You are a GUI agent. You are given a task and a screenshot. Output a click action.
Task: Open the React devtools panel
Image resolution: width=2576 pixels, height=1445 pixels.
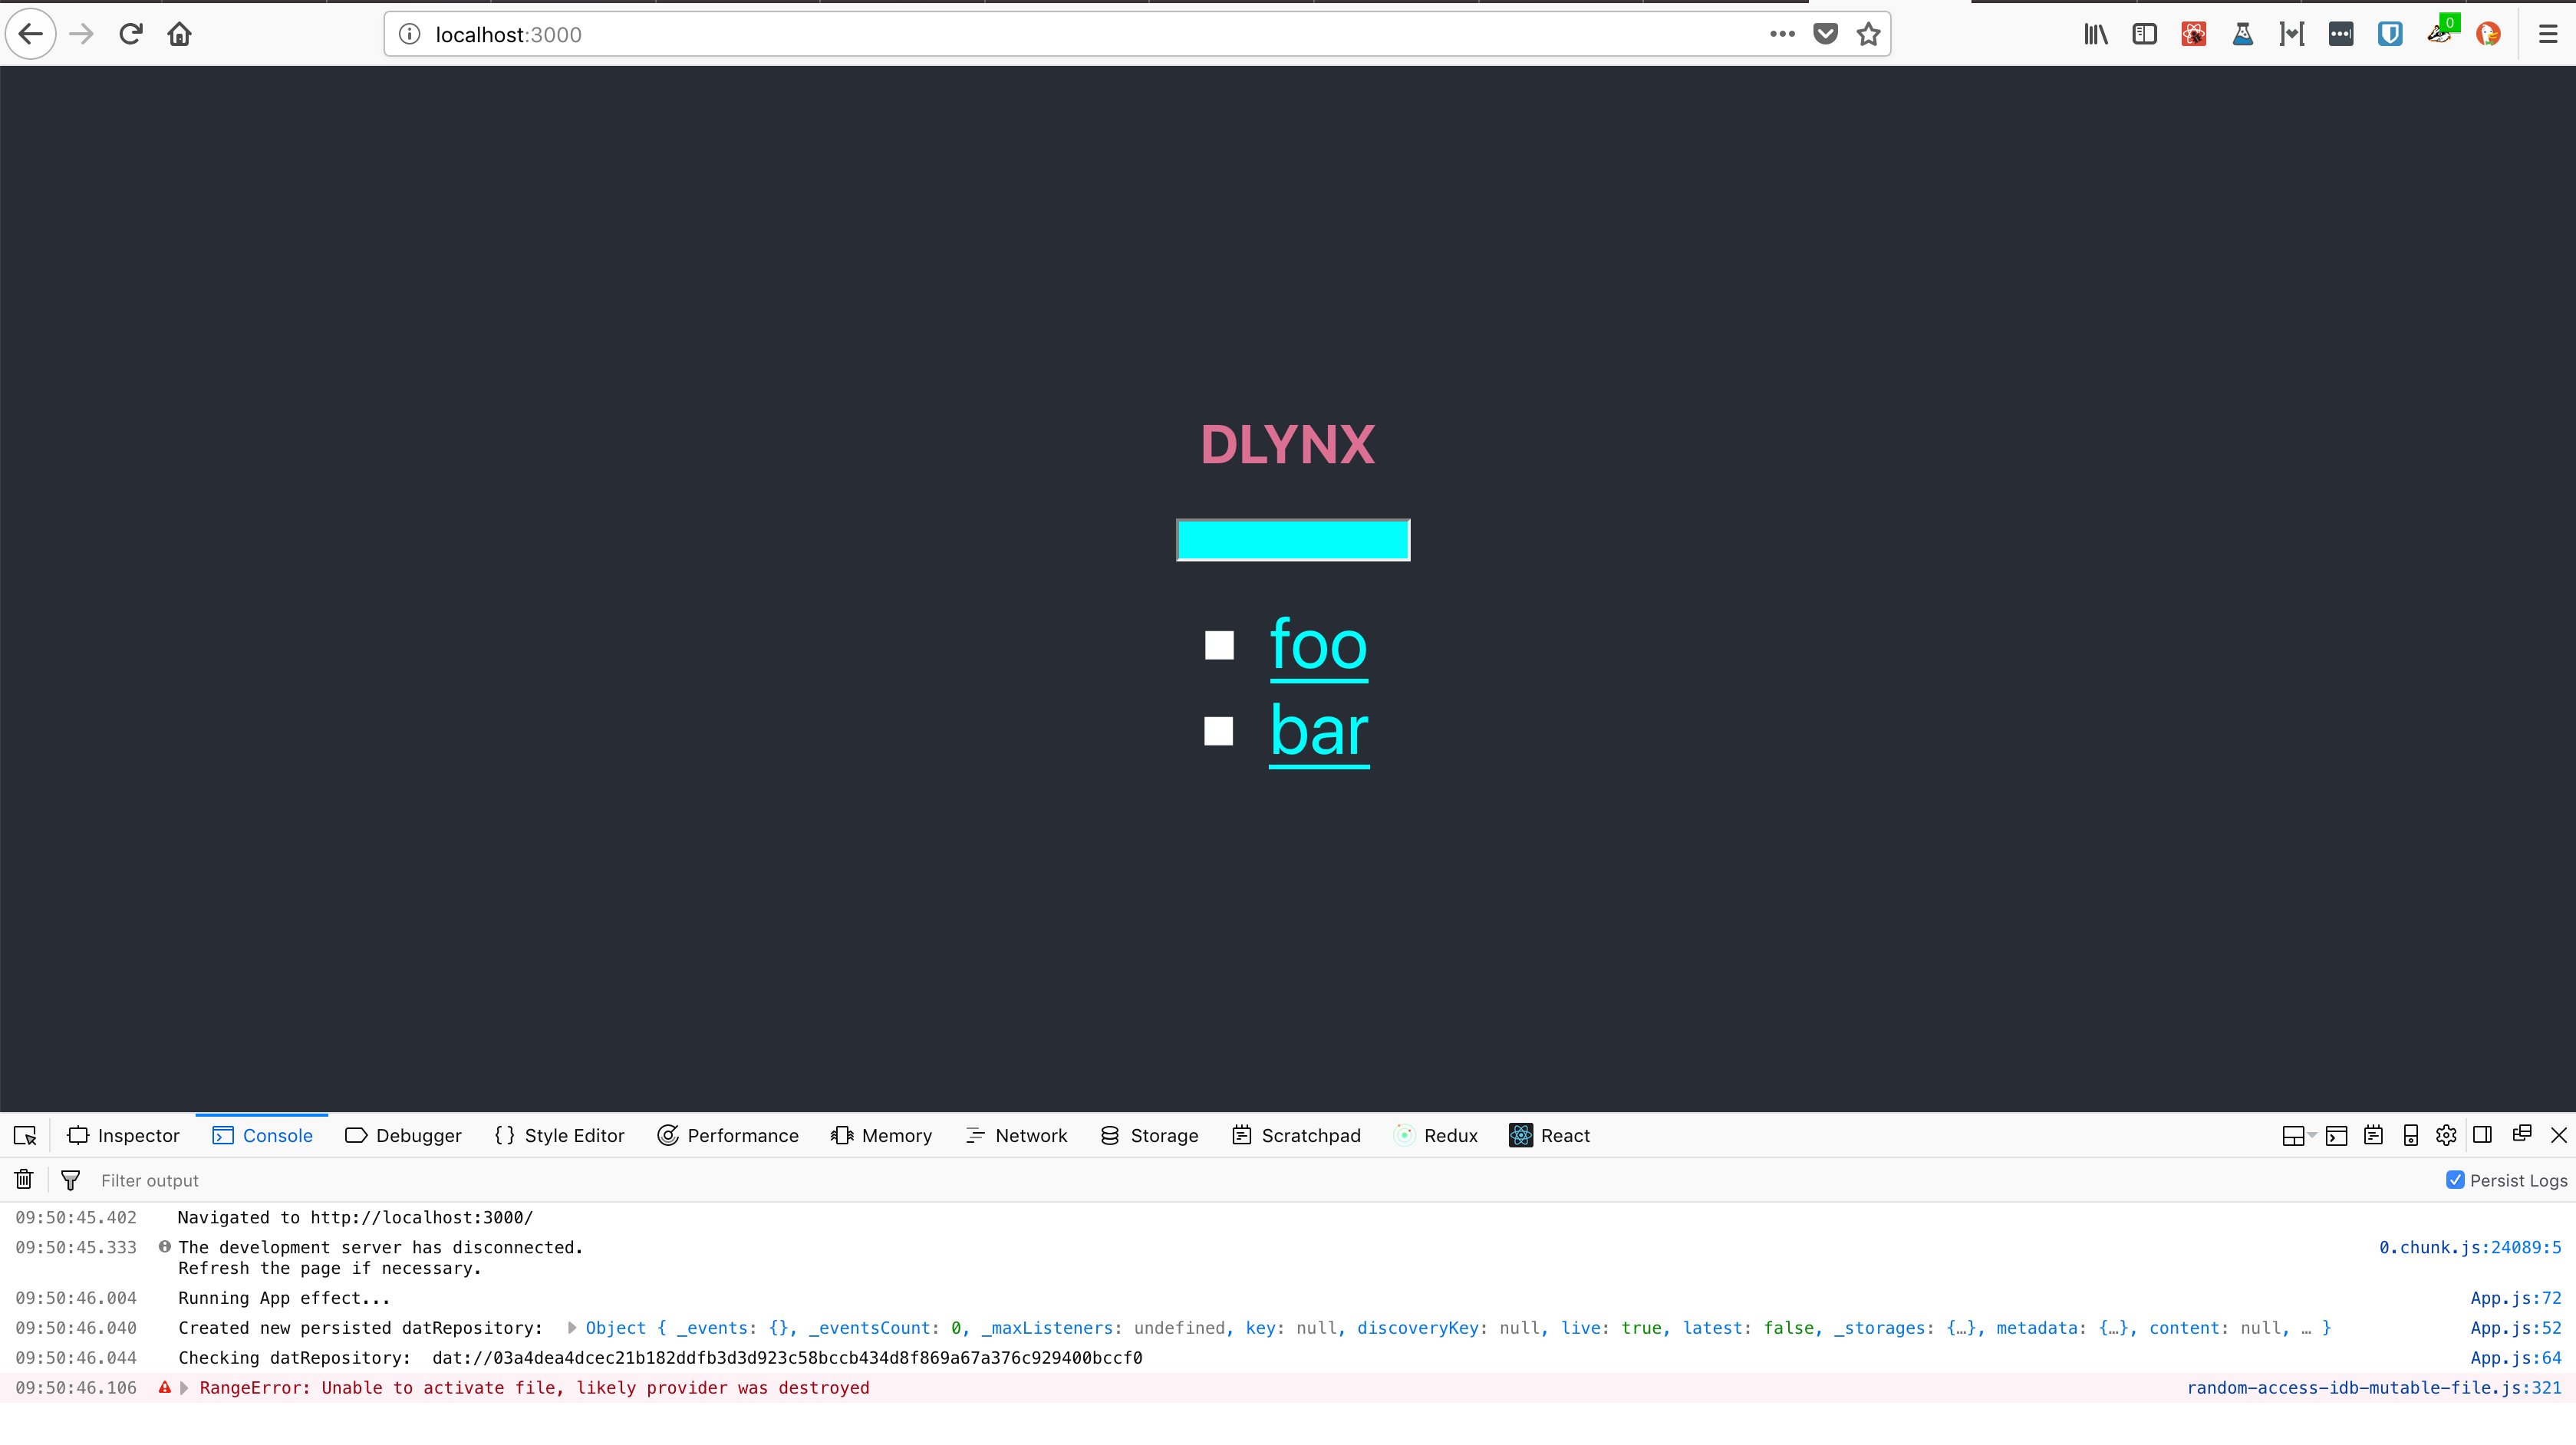tap(1549, 1135)
